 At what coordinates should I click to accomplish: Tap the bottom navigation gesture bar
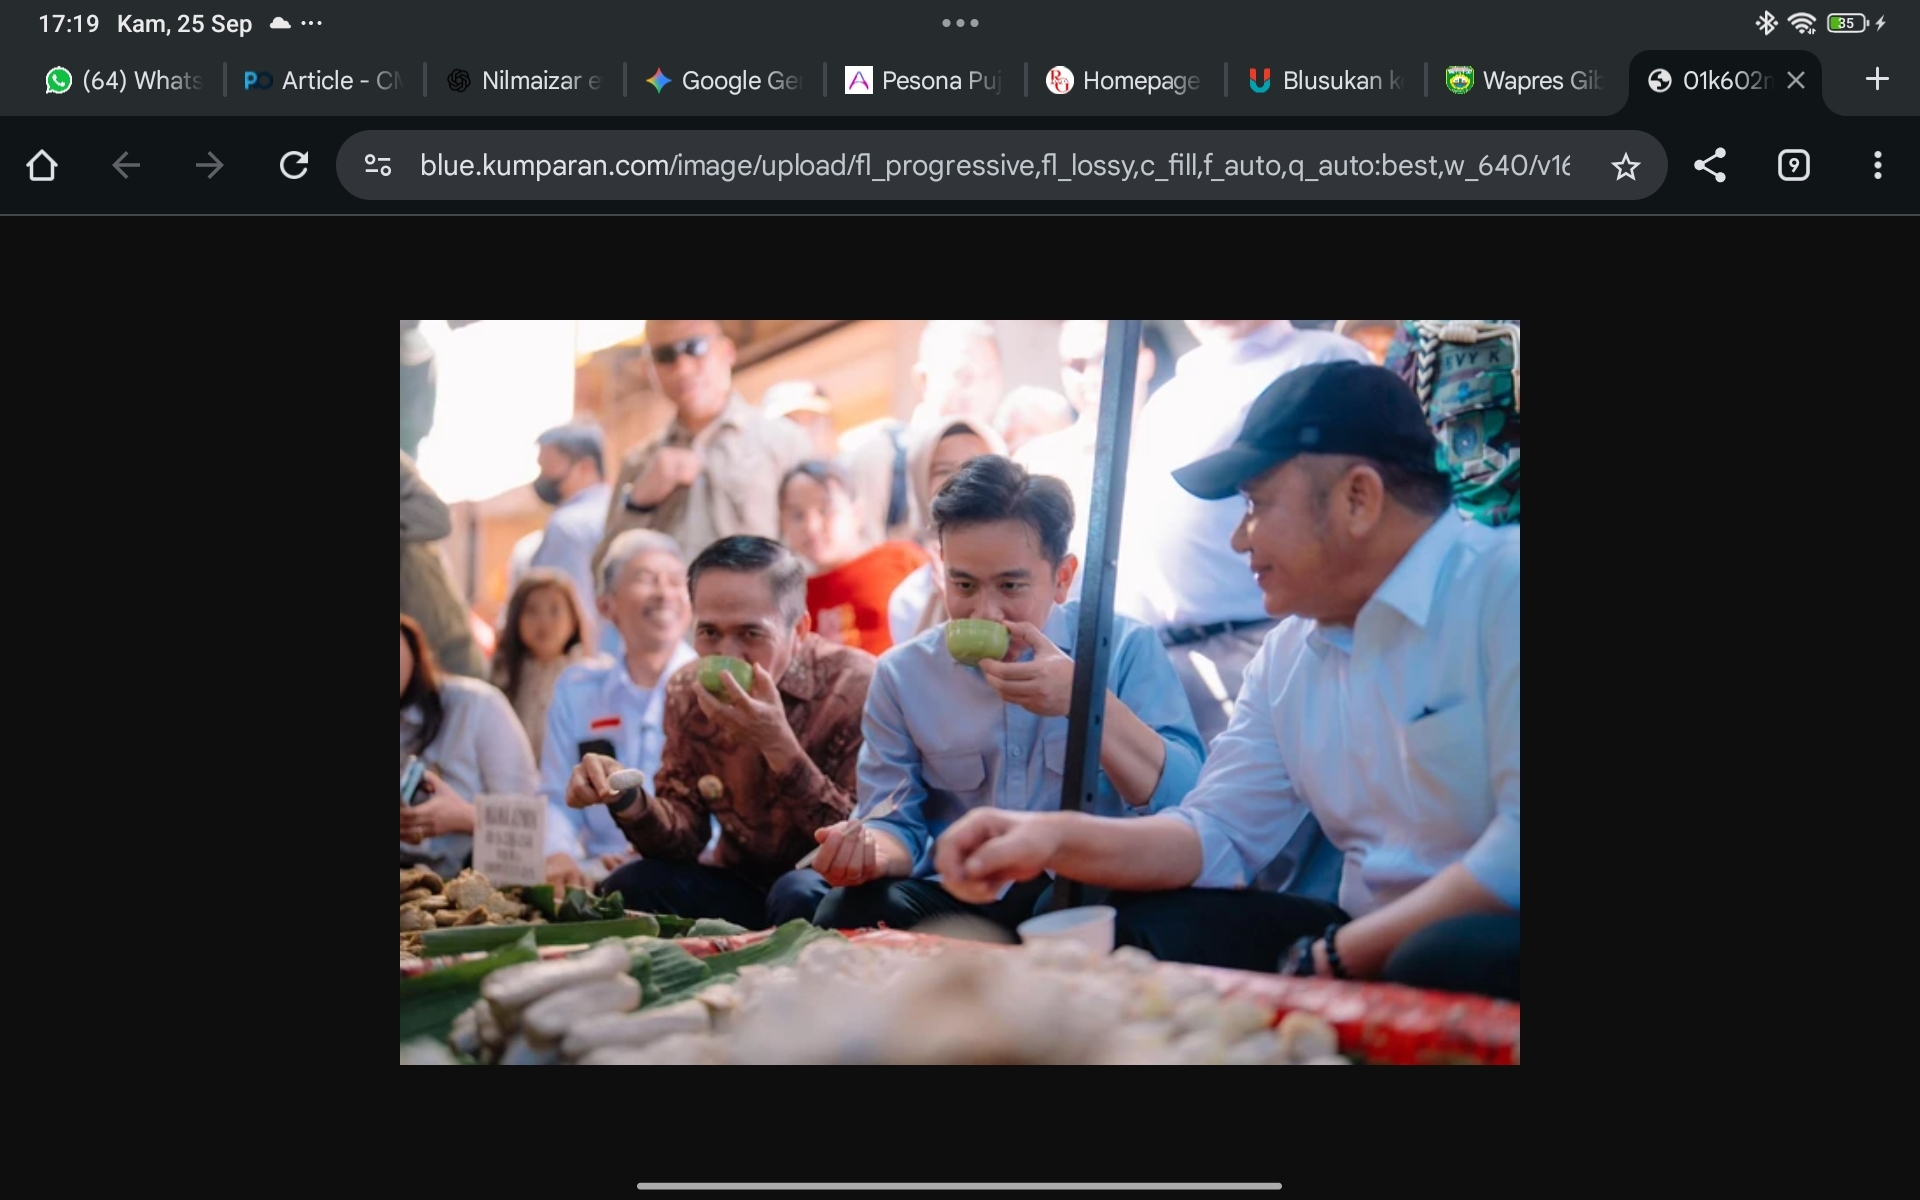tap(960, 1186)
